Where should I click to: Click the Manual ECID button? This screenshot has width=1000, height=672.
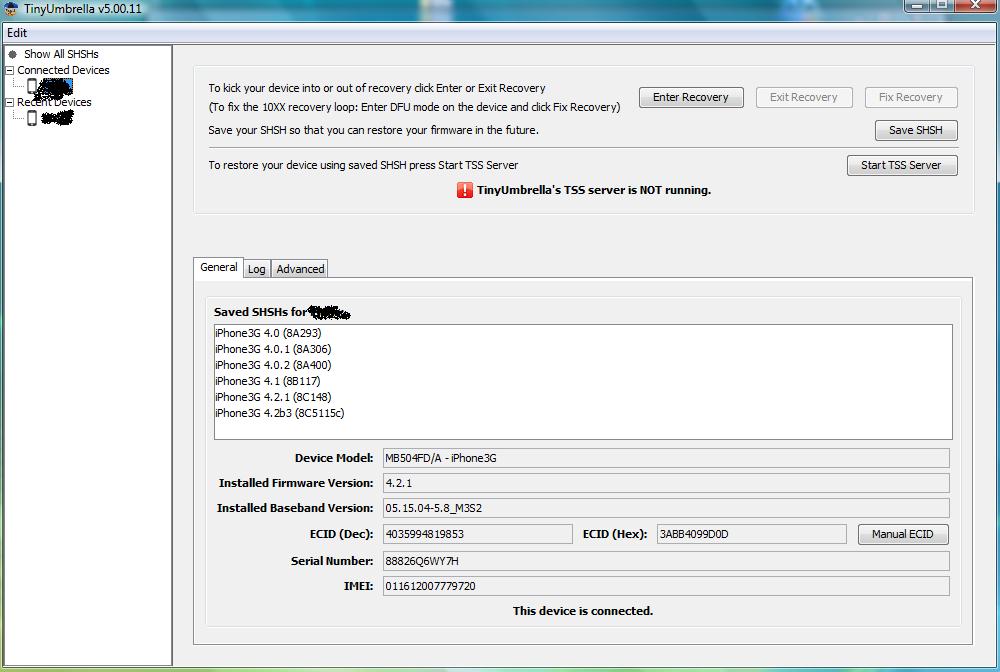coord(902,534)
